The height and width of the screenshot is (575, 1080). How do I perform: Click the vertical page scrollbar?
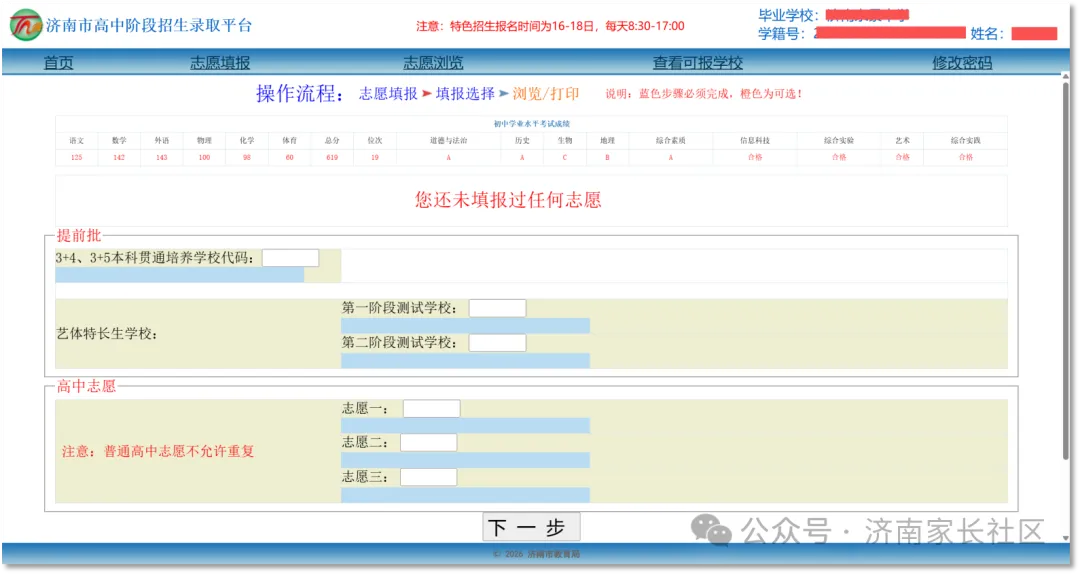click(1066, 269)
